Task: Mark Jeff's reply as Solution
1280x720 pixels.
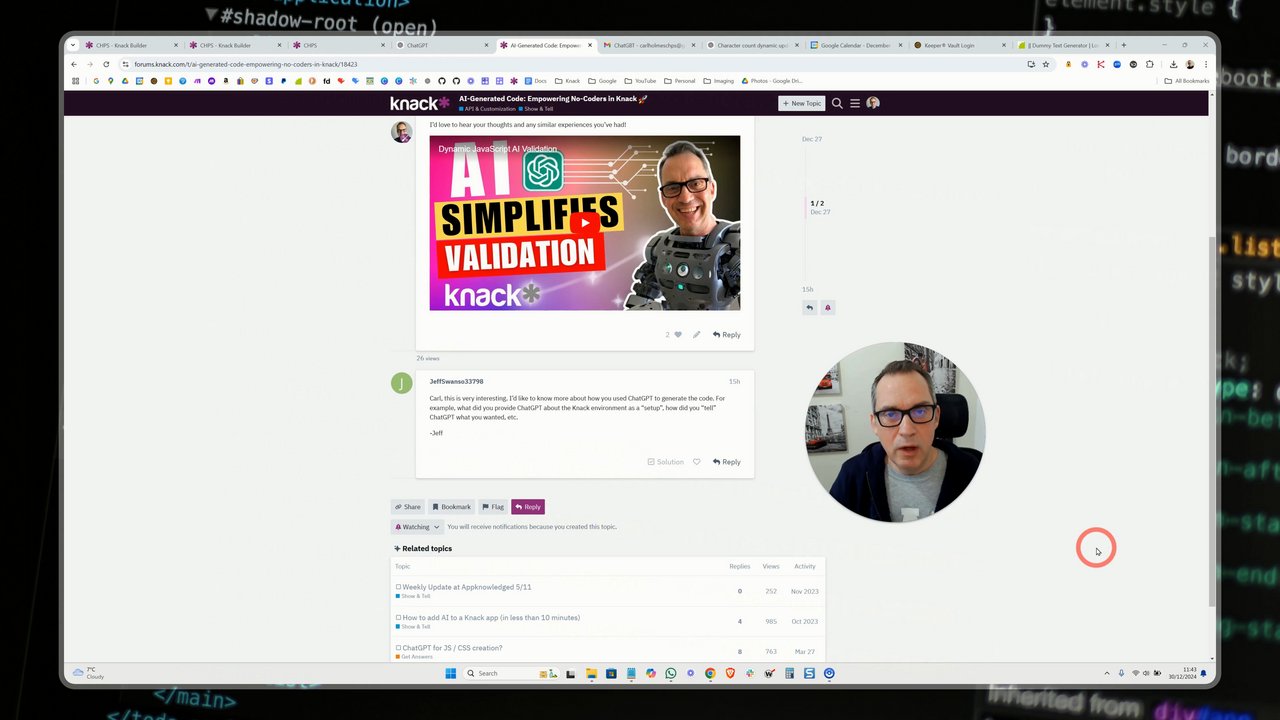Action: [x=666, y=462]
